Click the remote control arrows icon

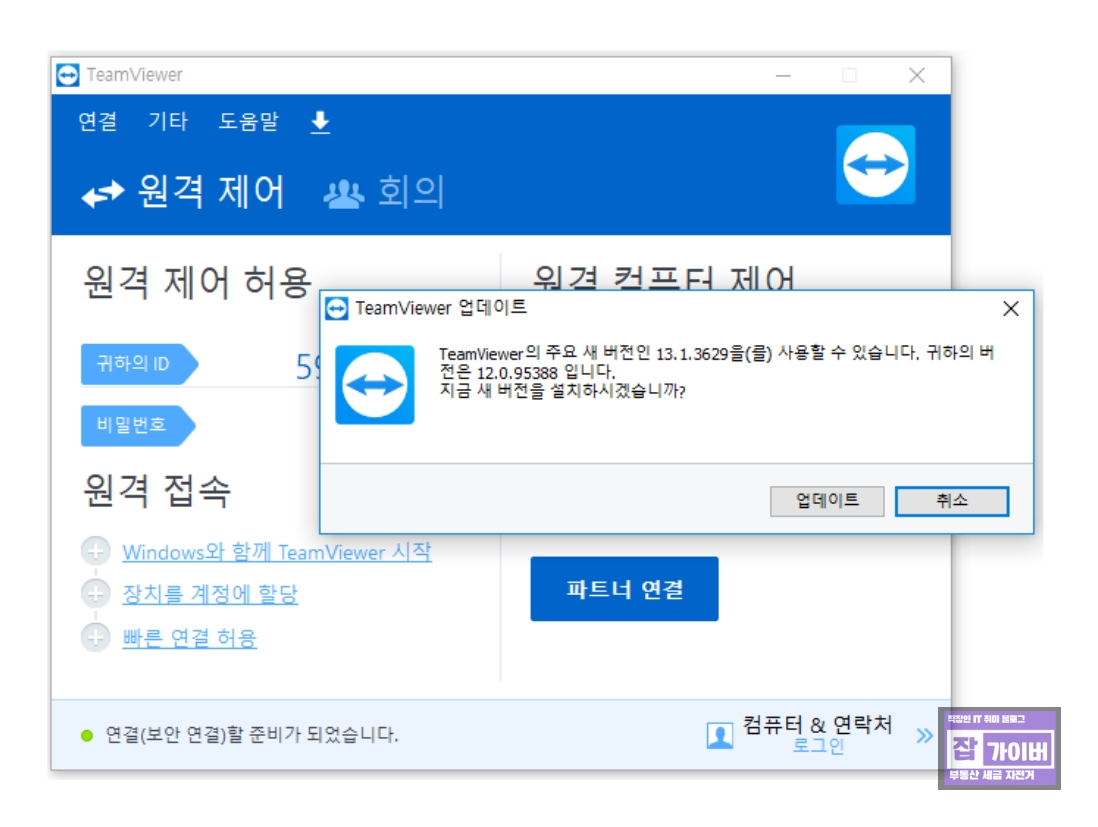(x=103, y=193)
